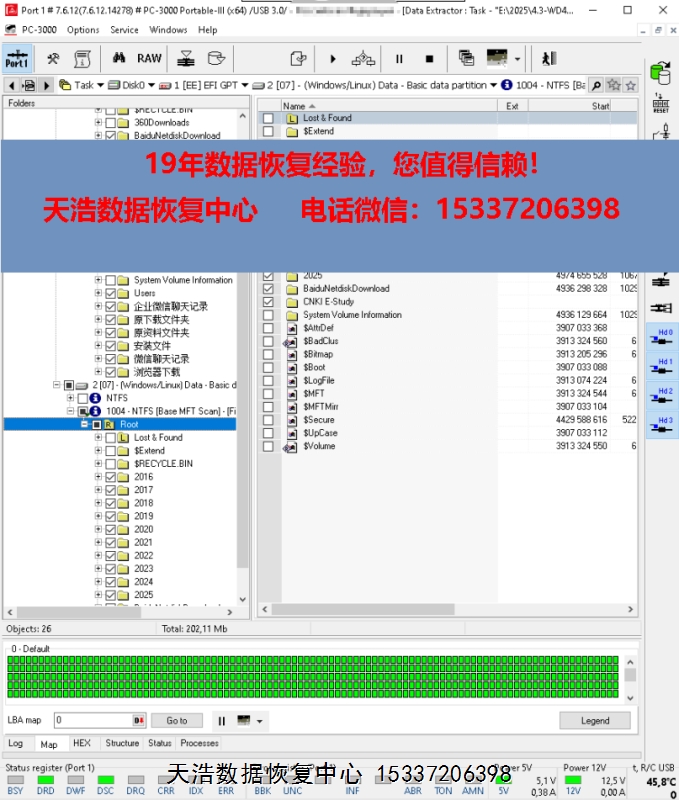
Task: Click the pause icon in main toolbar
Action: click(399, 59)
